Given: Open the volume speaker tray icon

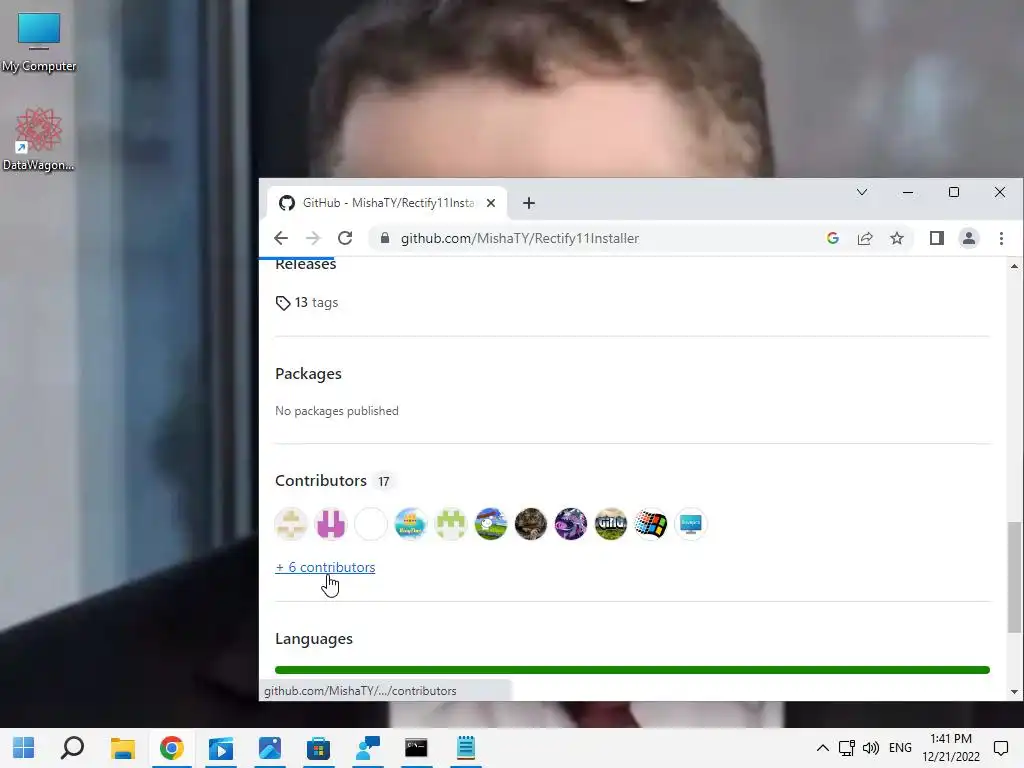Looking at the screenshot, I should 871,748.
